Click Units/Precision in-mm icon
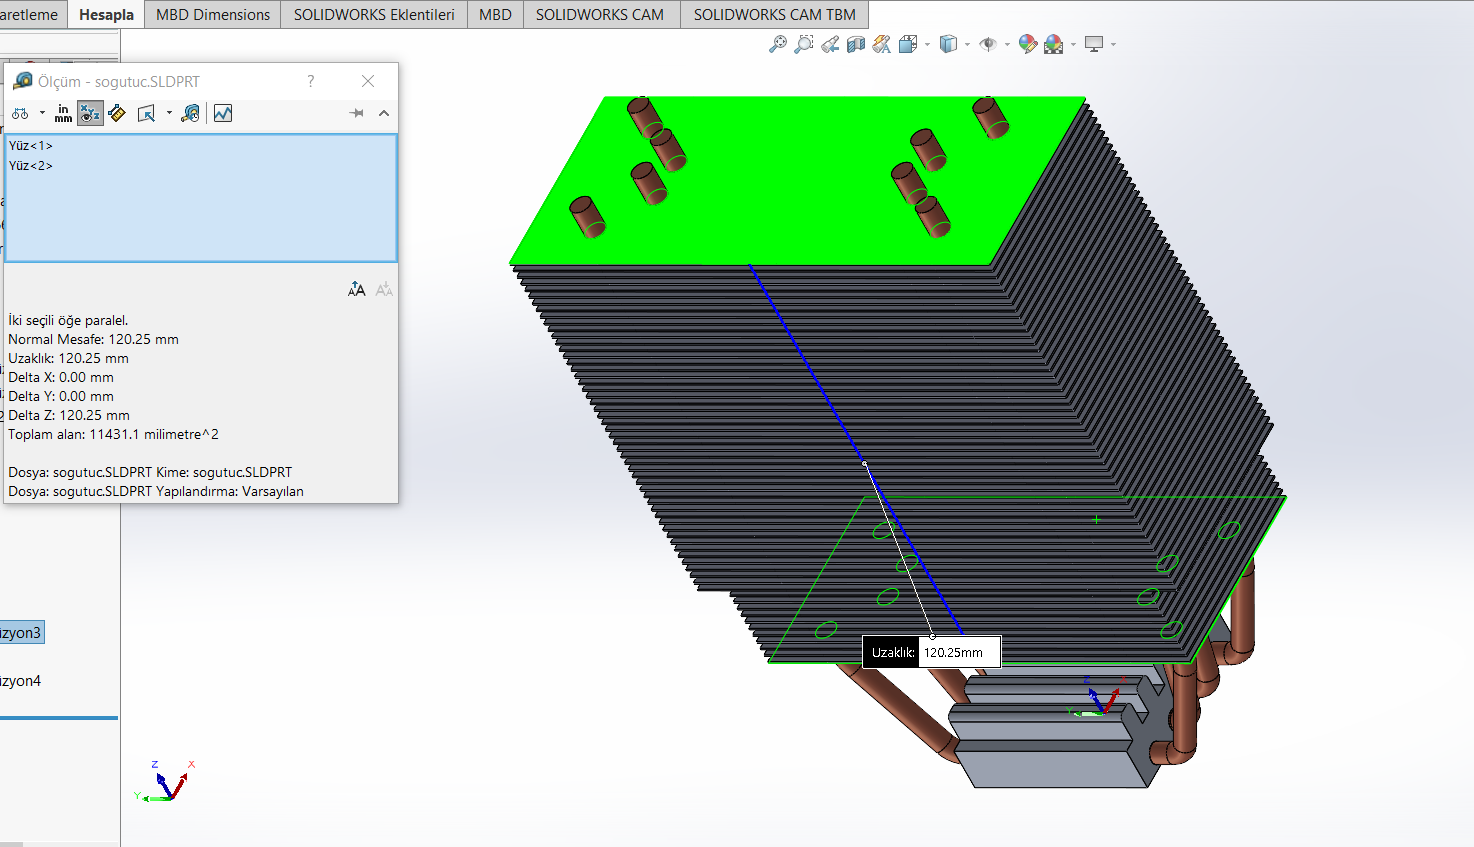Image resolution: width=1474 pixels, height=847 pixels. click(63, 114)
